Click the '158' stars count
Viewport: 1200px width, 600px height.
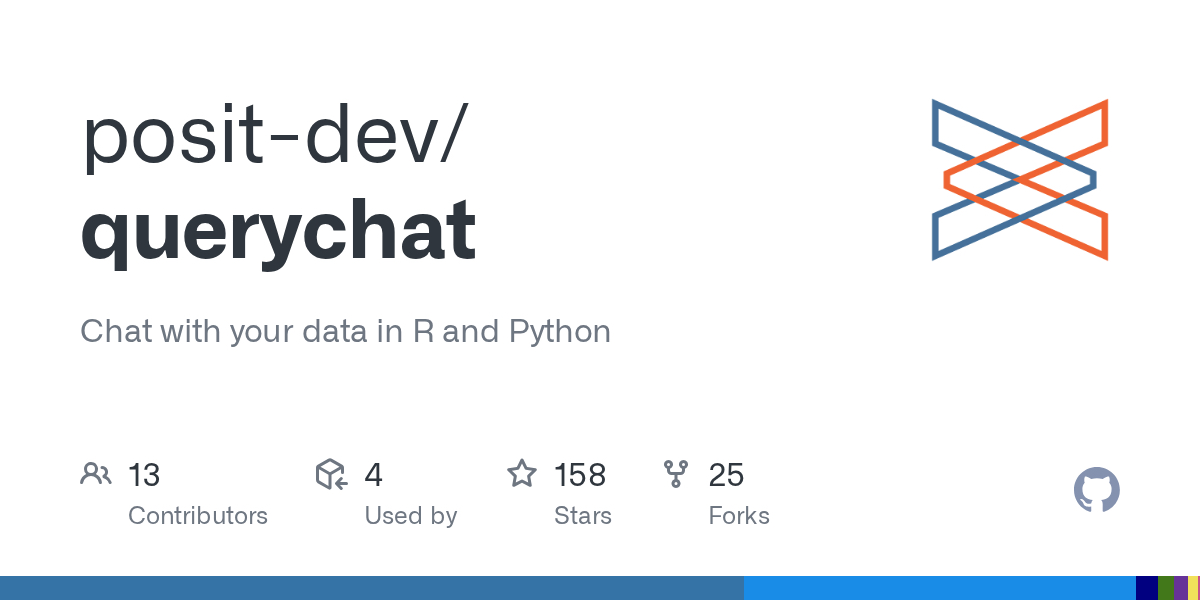click(580, 475)
